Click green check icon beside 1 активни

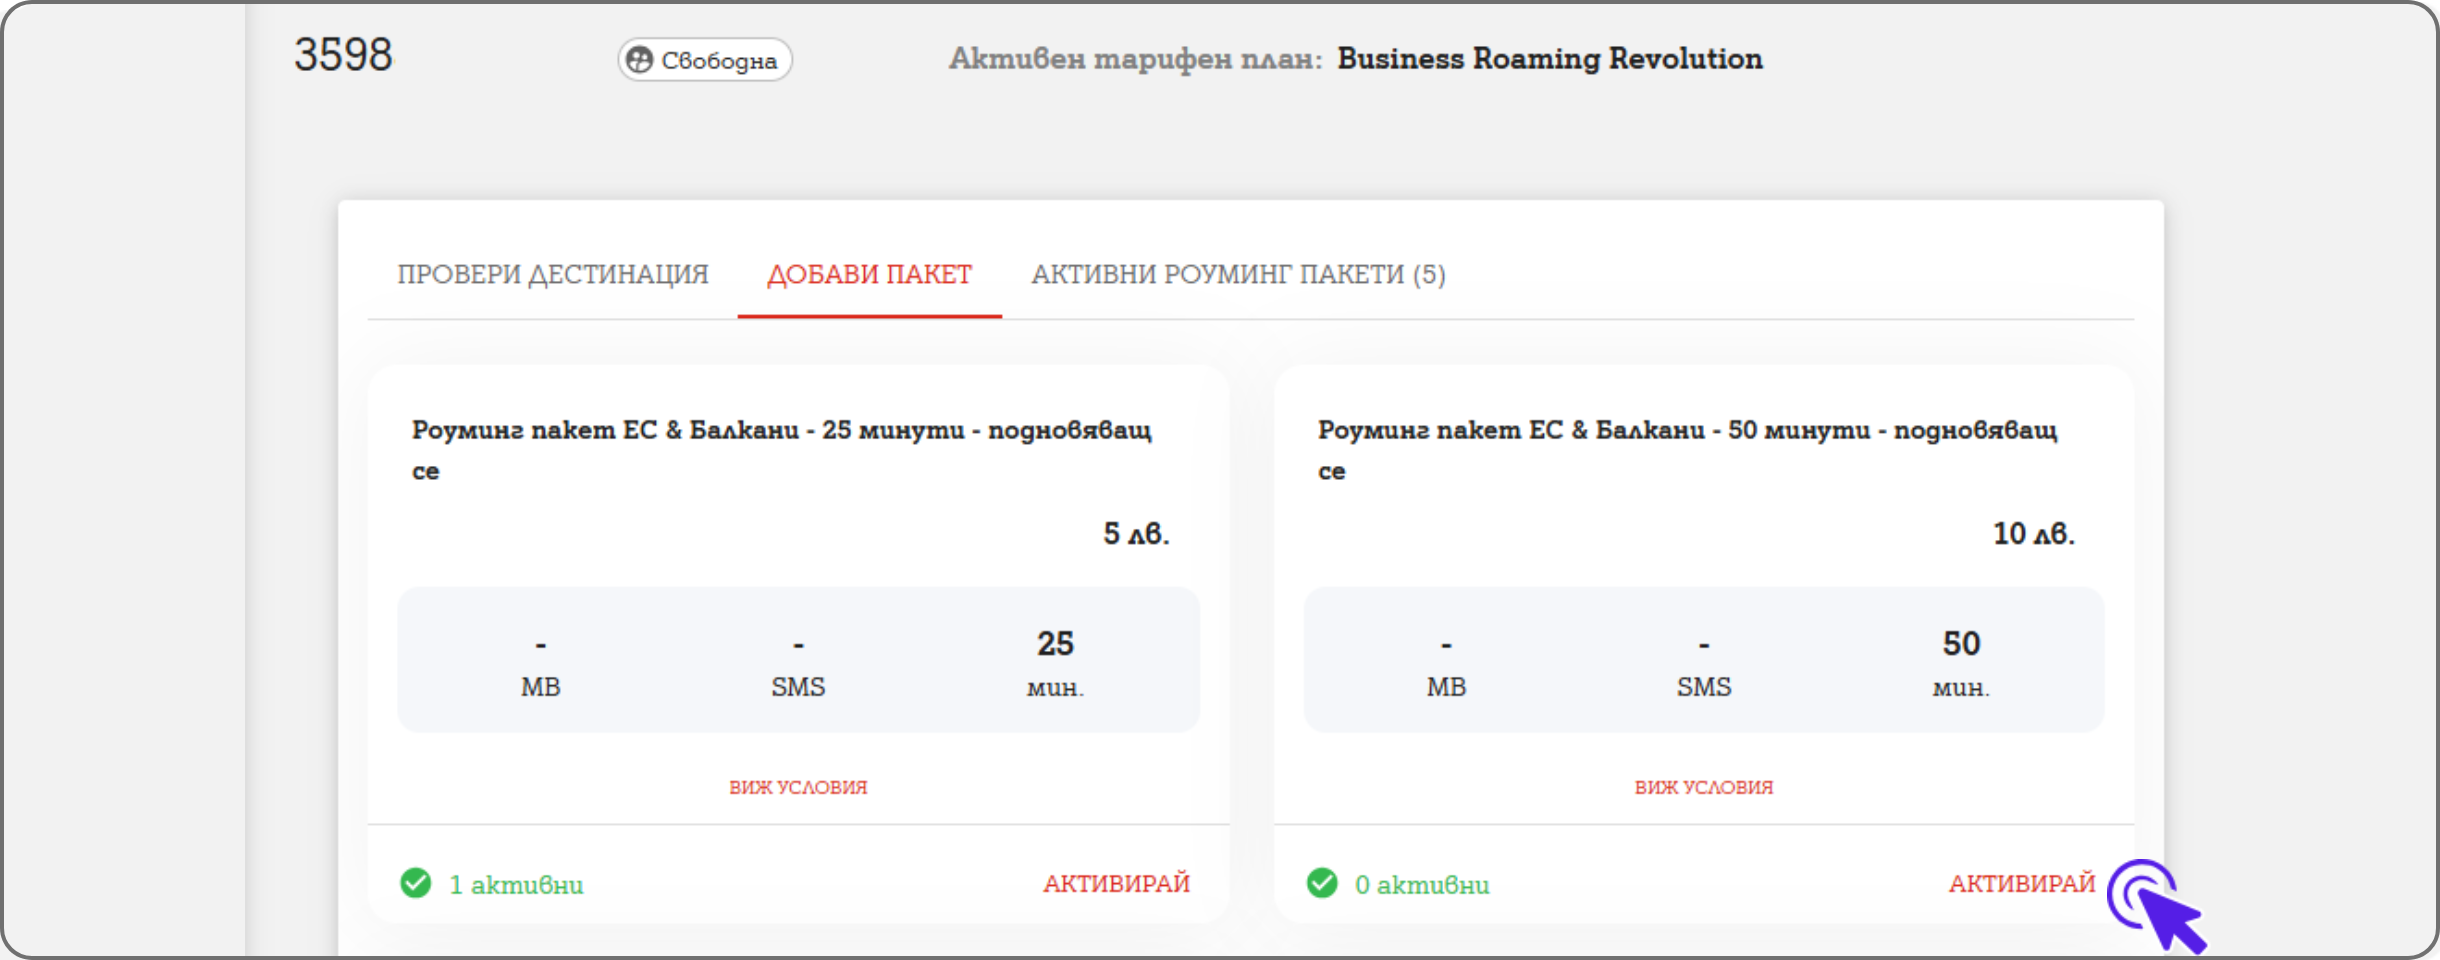pos(416,884)
